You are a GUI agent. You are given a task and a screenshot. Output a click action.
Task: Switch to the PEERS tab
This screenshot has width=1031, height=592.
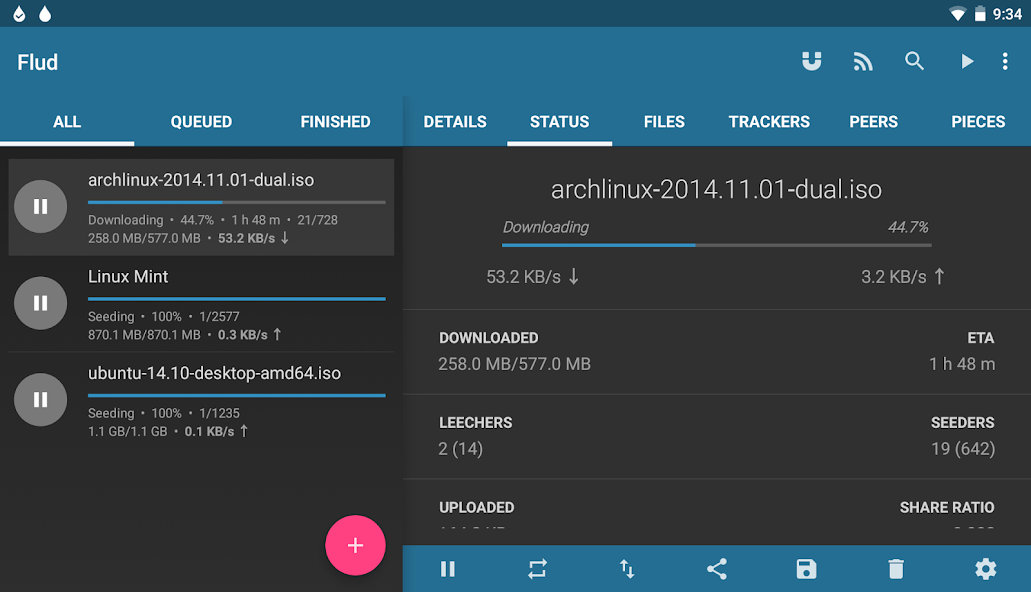click(873, 121)
